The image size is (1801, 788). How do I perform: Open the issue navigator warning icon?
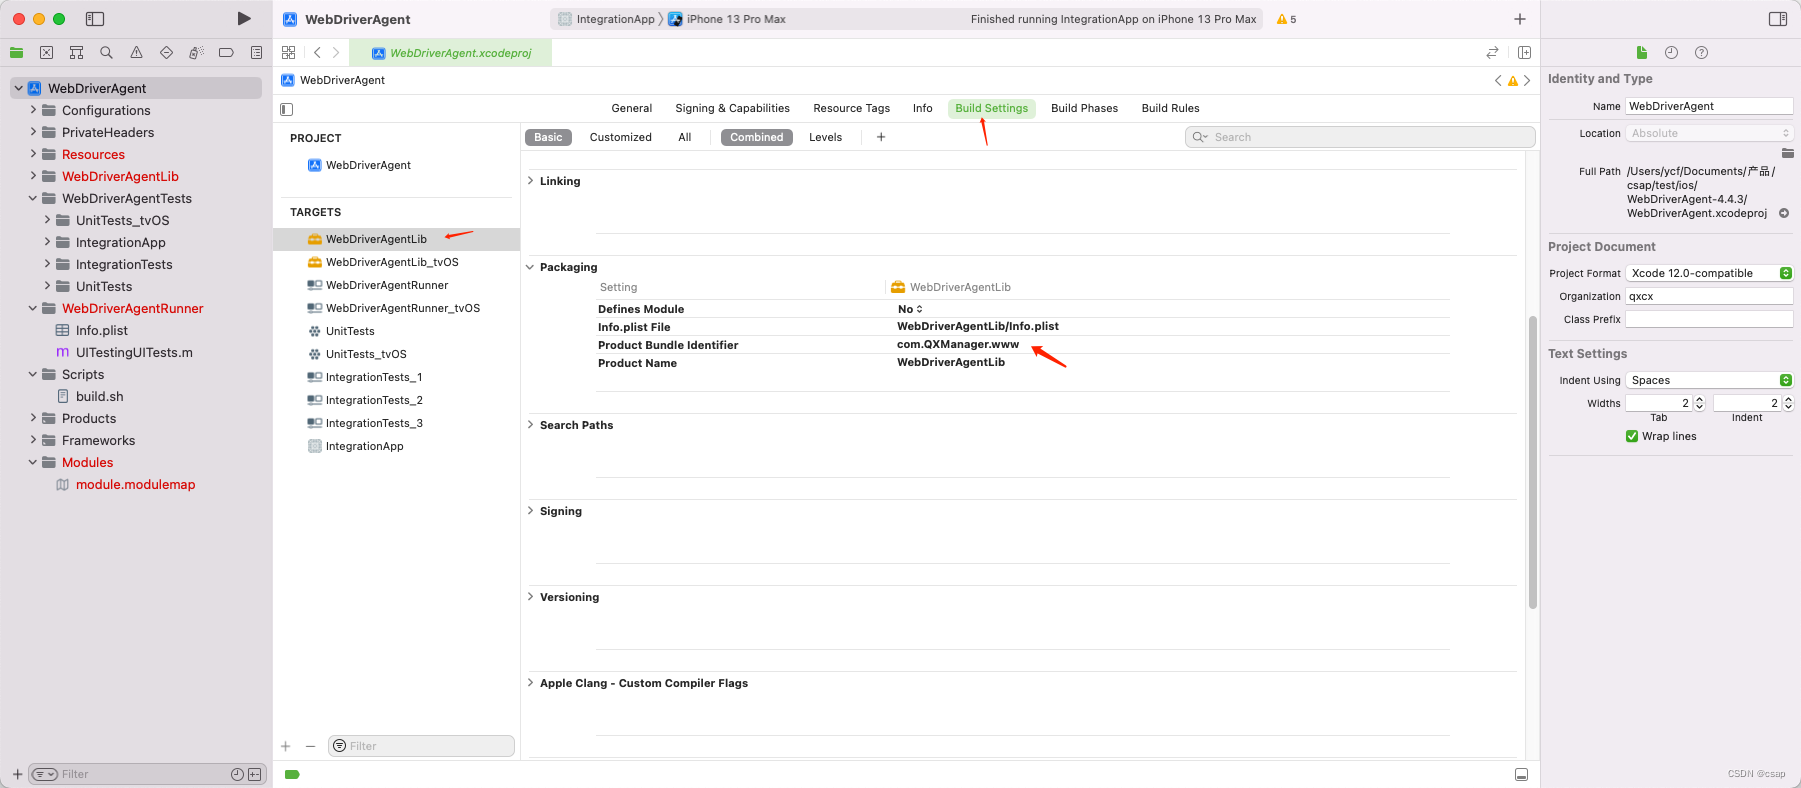click(x=136, y=52)
